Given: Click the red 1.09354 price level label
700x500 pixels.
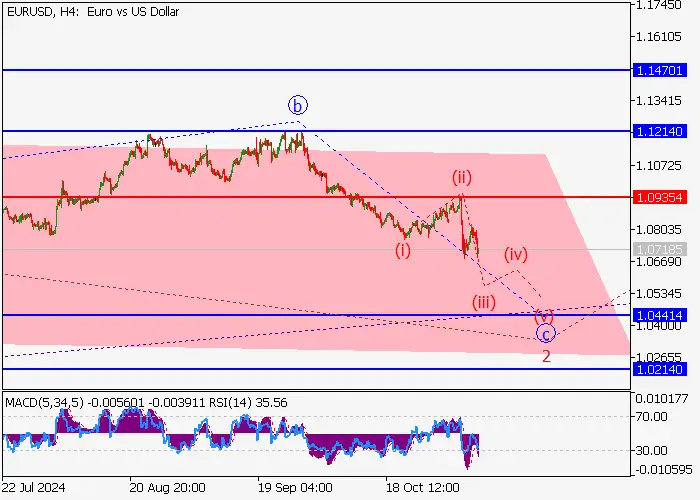Looking at the screenshot, I should tap(659, 197).
